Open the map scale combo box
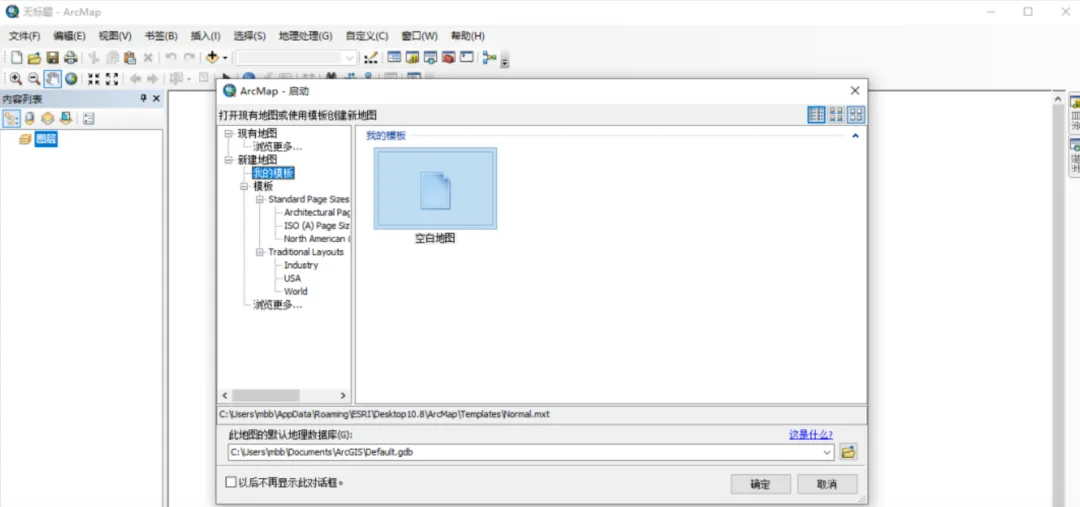The image size is (1080, 507). pos(296,58)
